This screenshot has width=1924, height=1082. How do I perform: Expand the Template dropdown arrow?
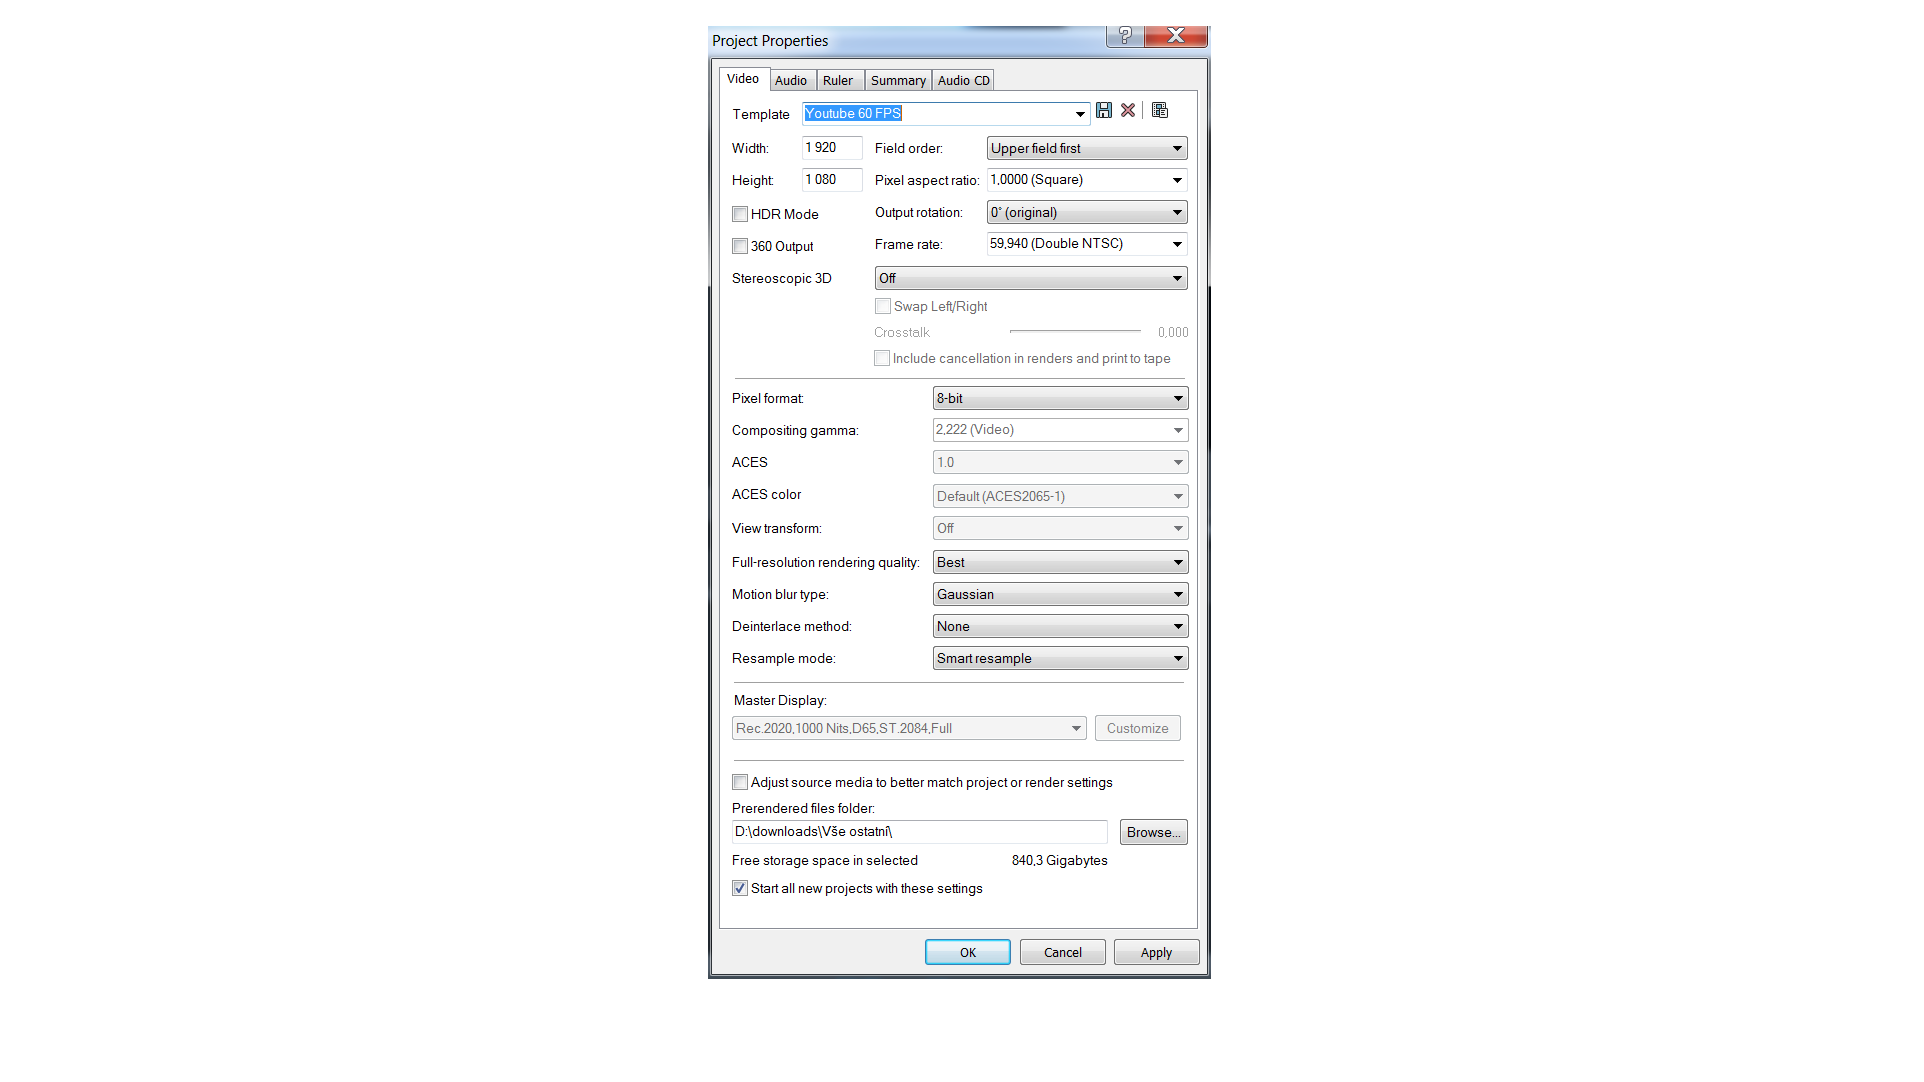(1080, 114)
